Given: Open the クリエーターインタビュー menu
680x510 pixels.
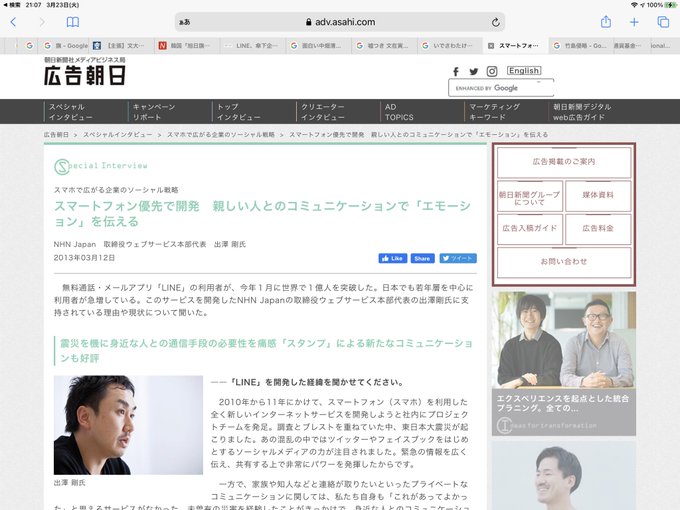Looking at the screenshot, I should pyautogui.click(x=323, y=112).
